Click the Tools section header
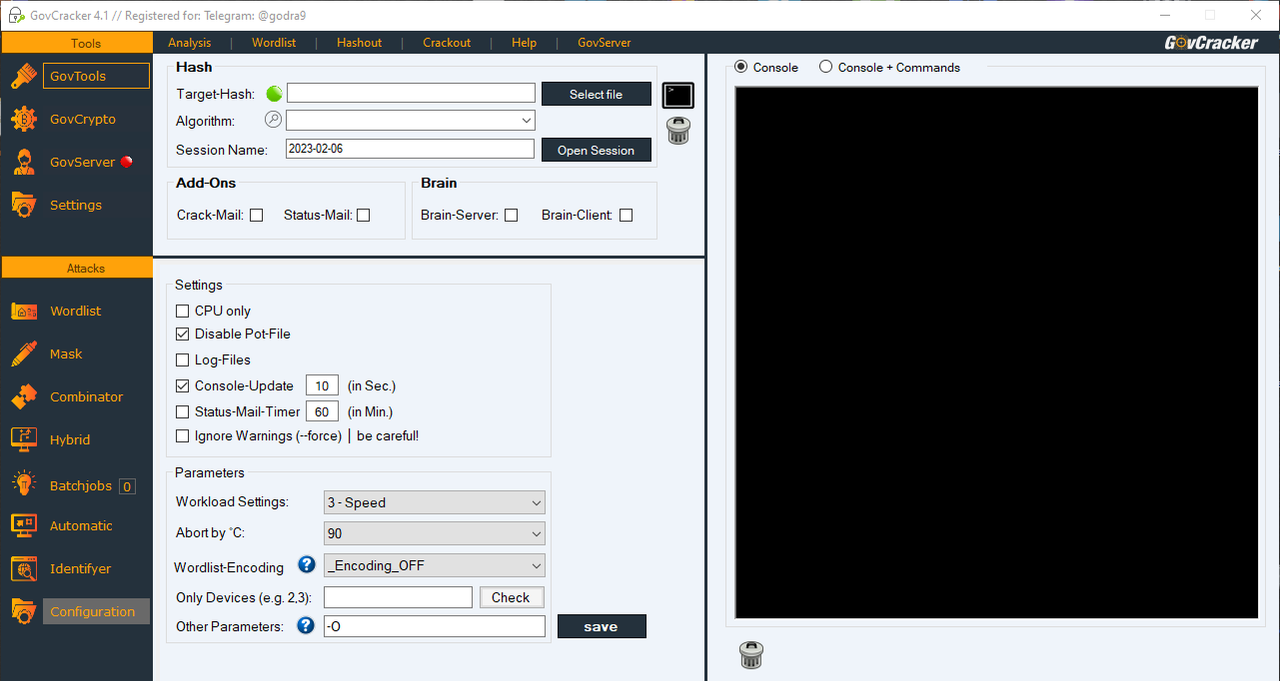Screen dimensions: 1280x681 tap(76, 43)
